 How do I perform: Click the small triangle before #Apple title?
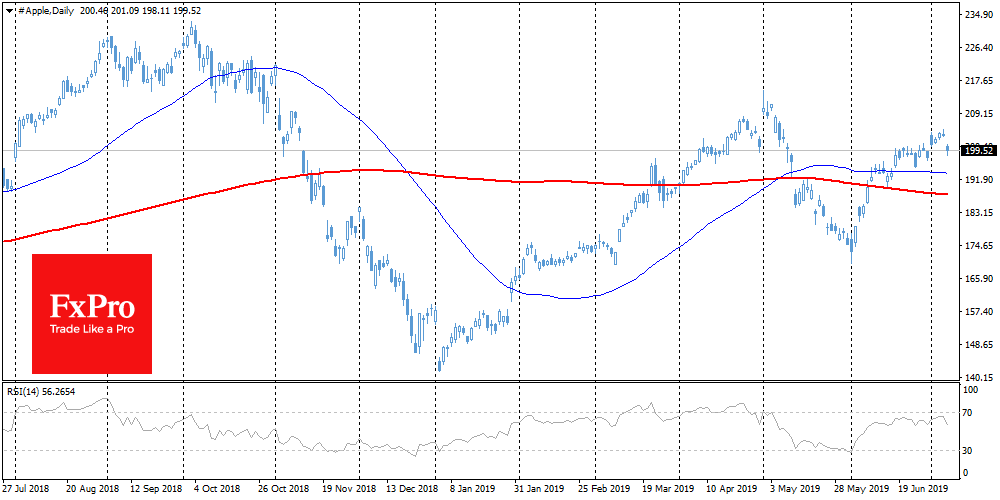point(12,9)
